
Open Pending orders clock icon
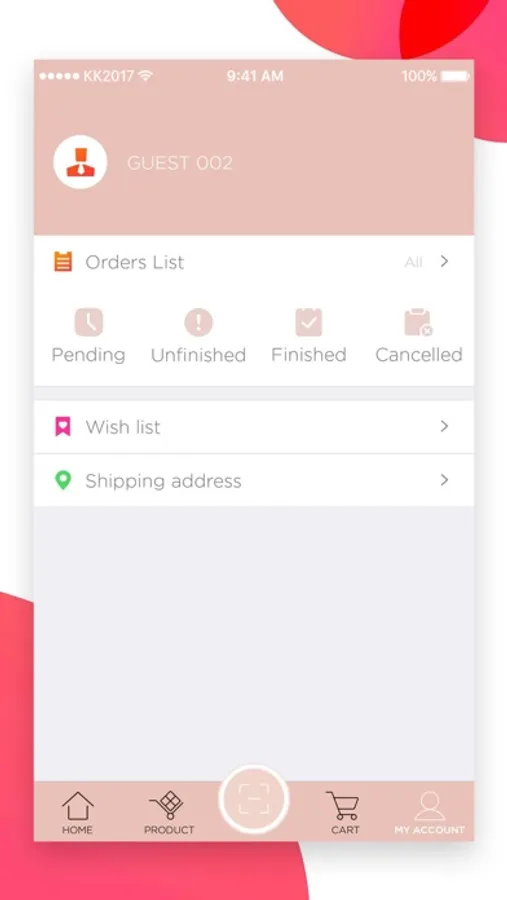pyautogui.click(x=88, y=322)
